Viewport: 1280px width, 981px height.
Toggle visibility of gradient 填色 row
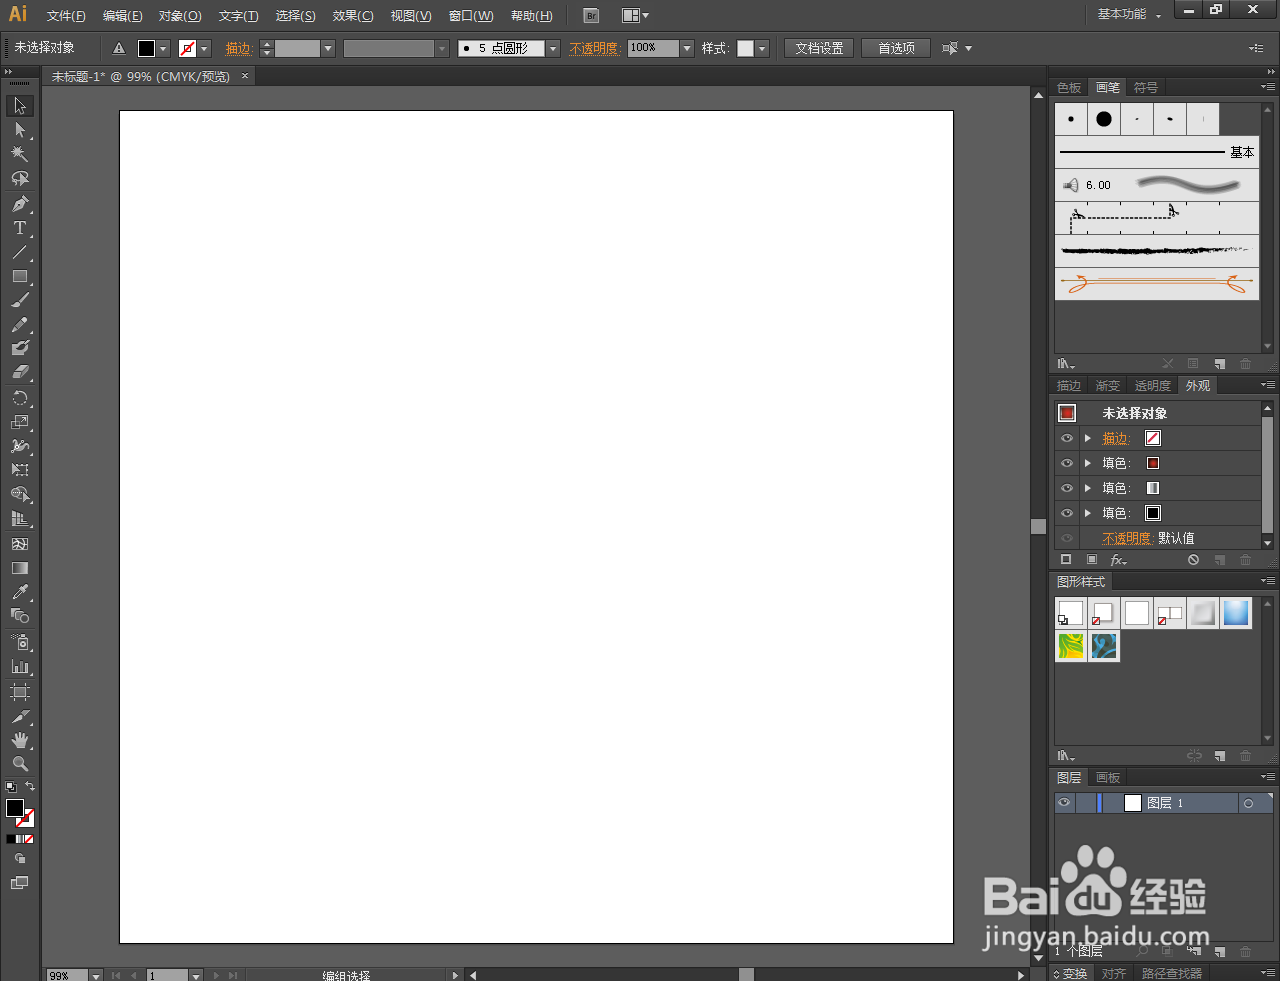1067,488
